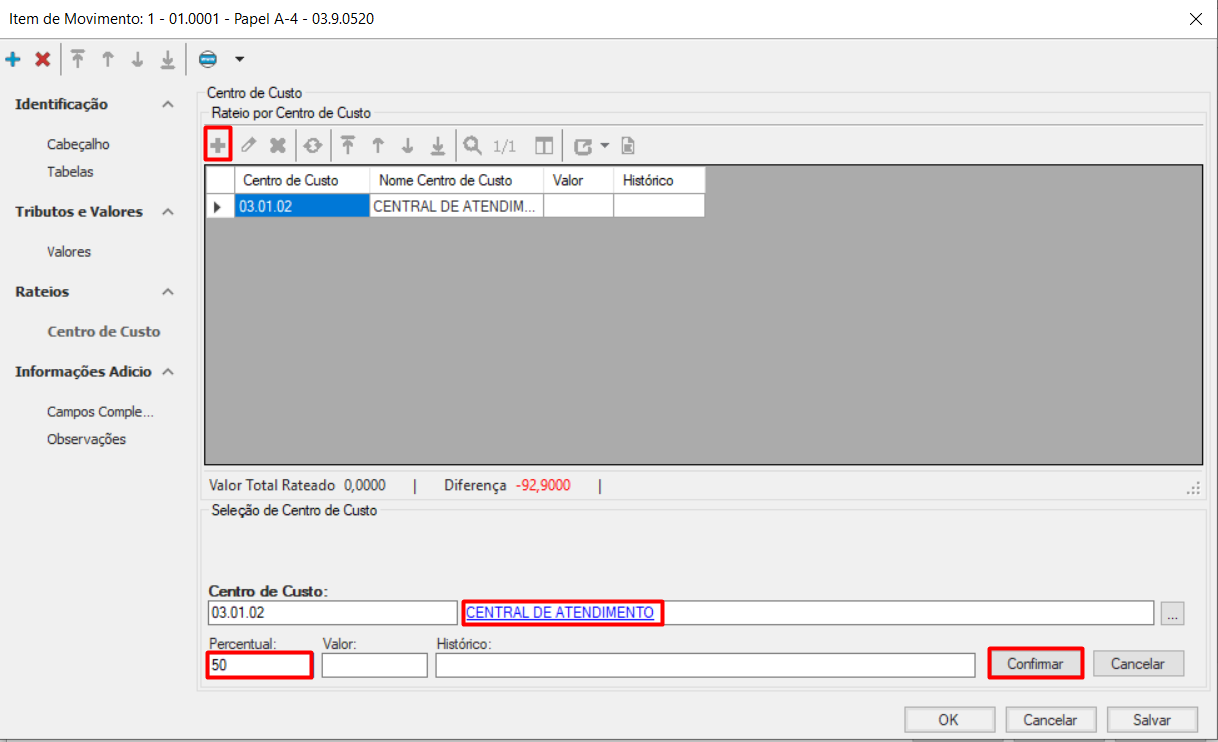Viewport: 1218px width, 742px height.
Task: Click the blue globe icon in top toolbar
Action: pos(208,60)
